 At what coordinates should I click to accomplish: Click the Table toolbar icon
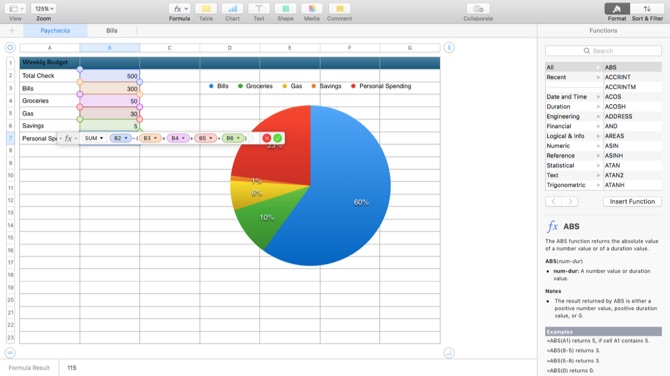click(x=206, y=9)
